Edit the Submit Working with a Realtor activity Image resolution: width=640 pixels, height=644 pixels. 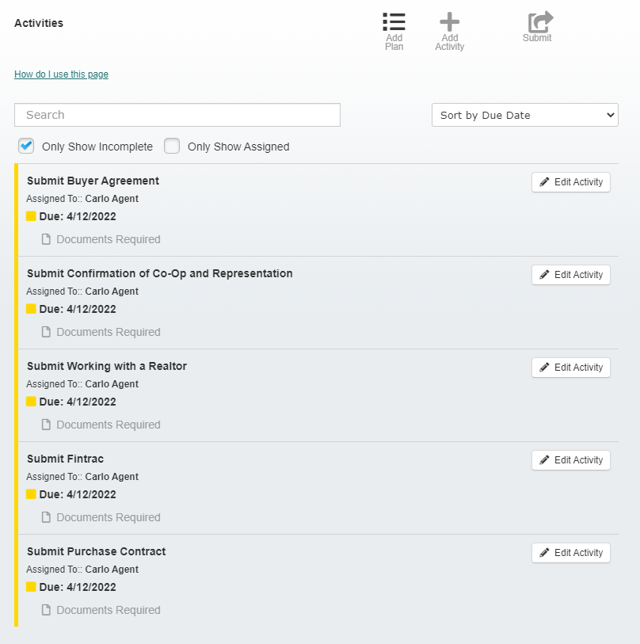point(570,367)
